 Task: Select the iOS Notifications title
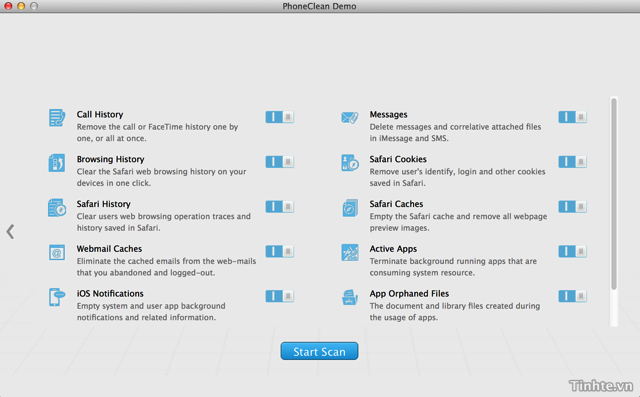(x=110, y=293)
